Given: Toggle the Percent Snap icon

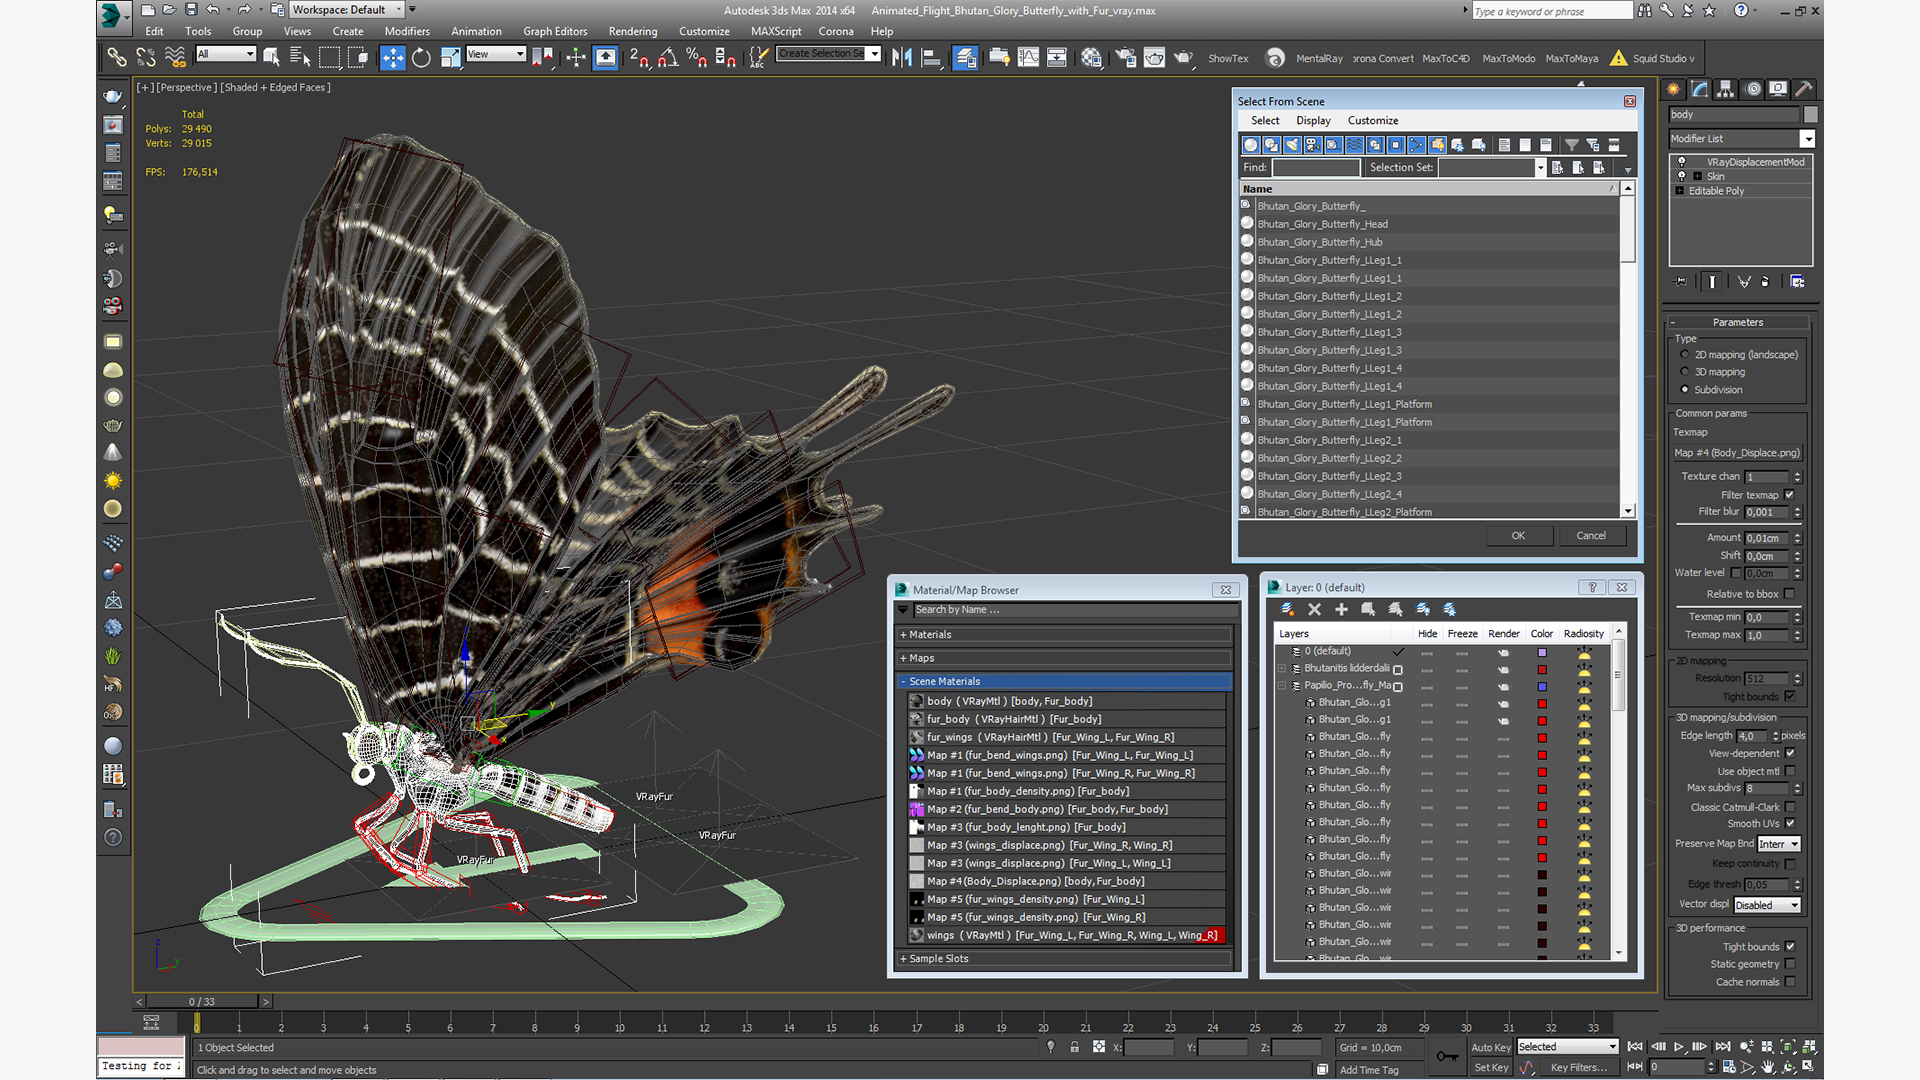Looking at the screenshot, I should pyautogui.click(x=697, y=57).
